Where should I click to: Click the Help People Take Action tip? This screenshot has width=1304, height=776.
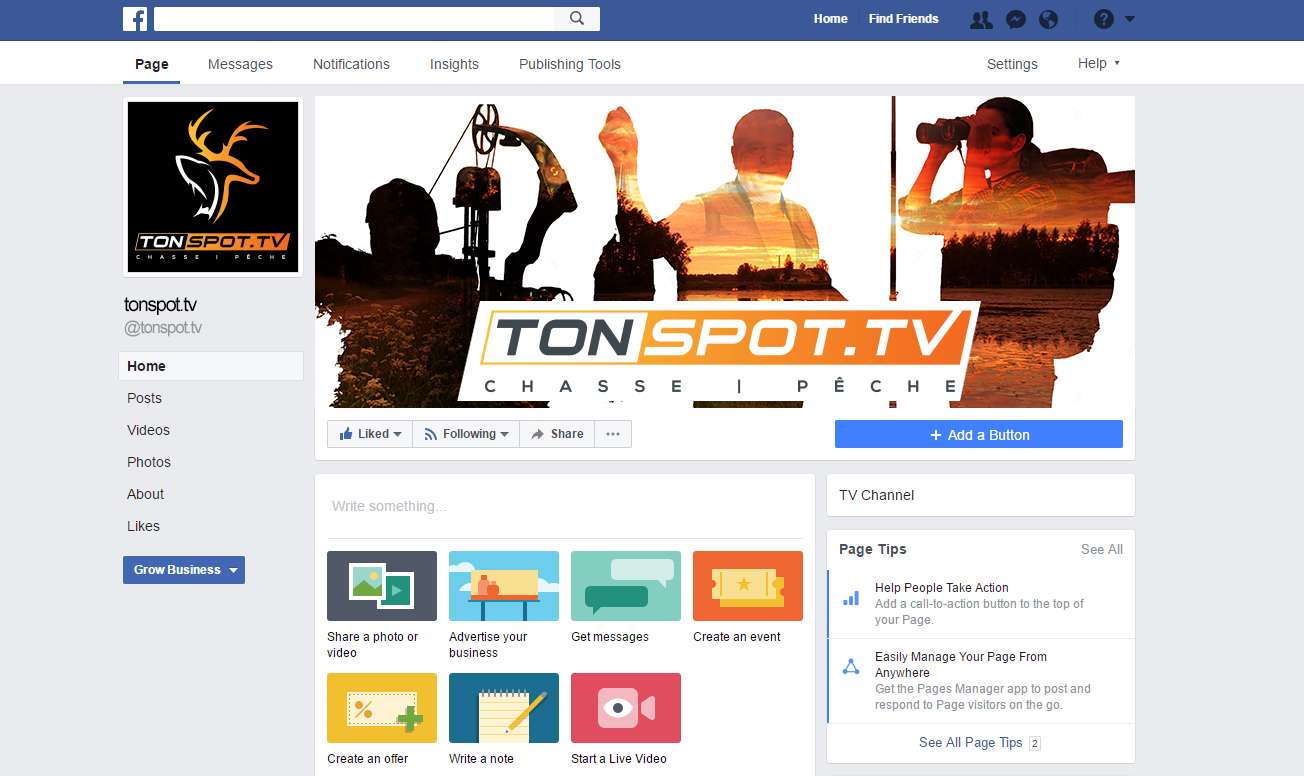point(981,604)
